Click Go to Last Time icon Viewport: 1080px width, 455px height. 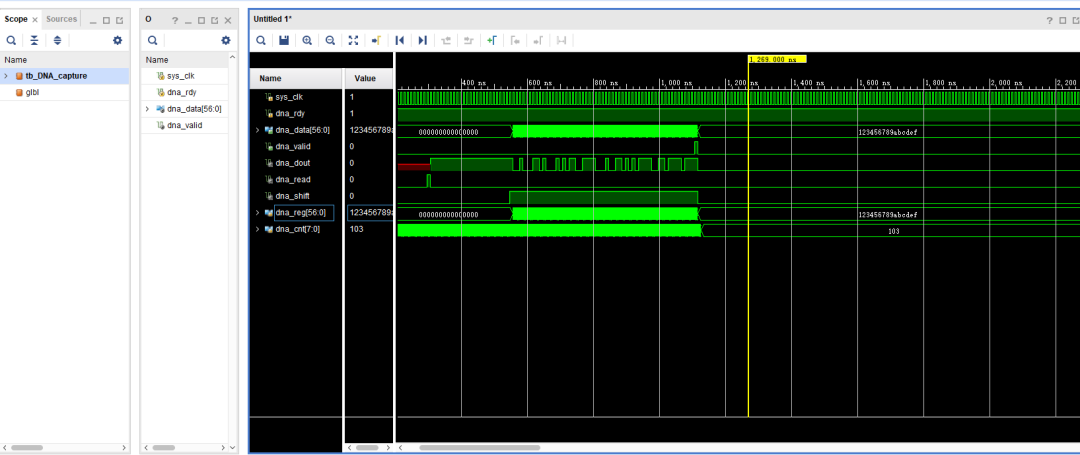click(423, 40)
